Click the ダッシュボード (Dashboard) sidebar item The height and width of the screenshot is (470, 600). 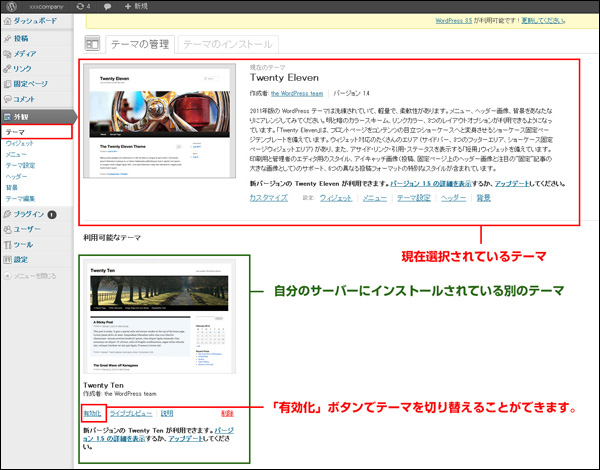(35, 20)
